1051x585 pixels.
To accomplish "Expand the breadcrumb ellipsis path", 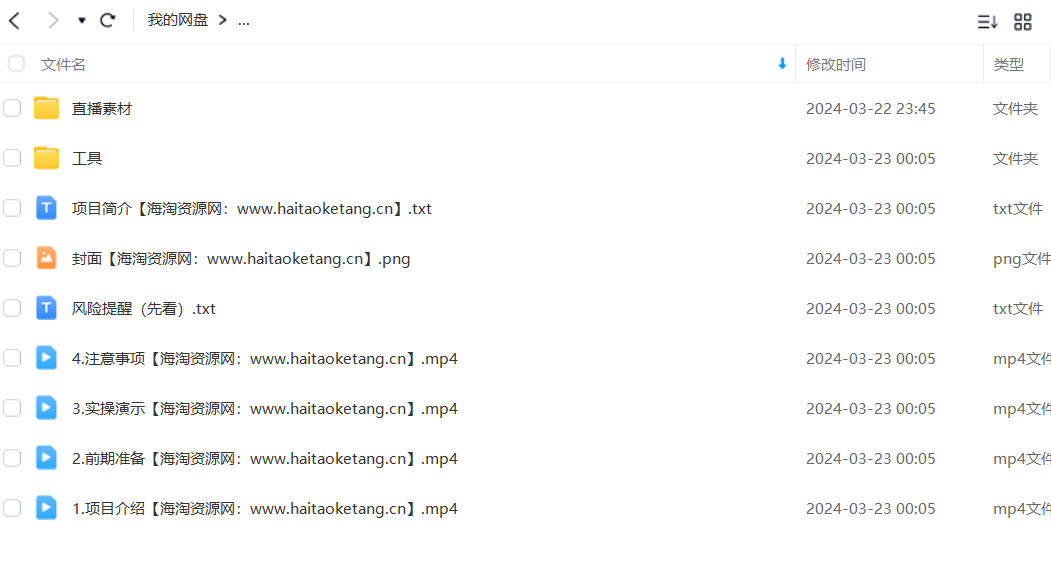I will pos(244,22).
